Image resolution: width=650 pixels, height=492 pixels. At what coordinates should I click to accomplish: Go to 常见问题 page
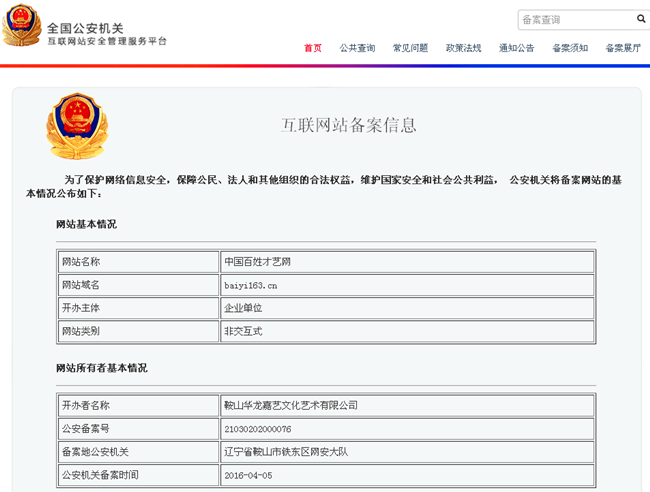pos(410,48)
